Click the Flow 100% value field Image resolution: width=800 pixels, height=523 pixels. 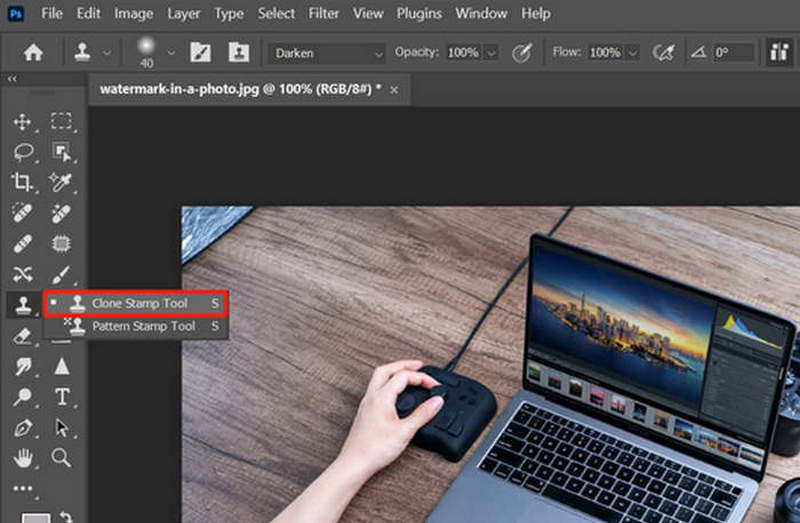[605, 53]
